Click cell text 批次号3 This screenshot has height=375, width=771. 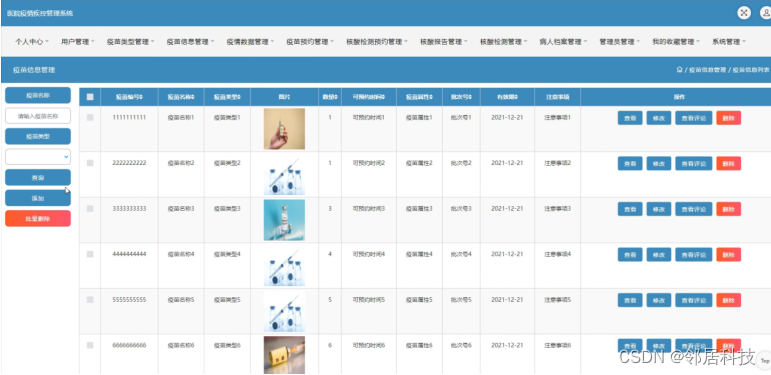click(x=461, y=208)
